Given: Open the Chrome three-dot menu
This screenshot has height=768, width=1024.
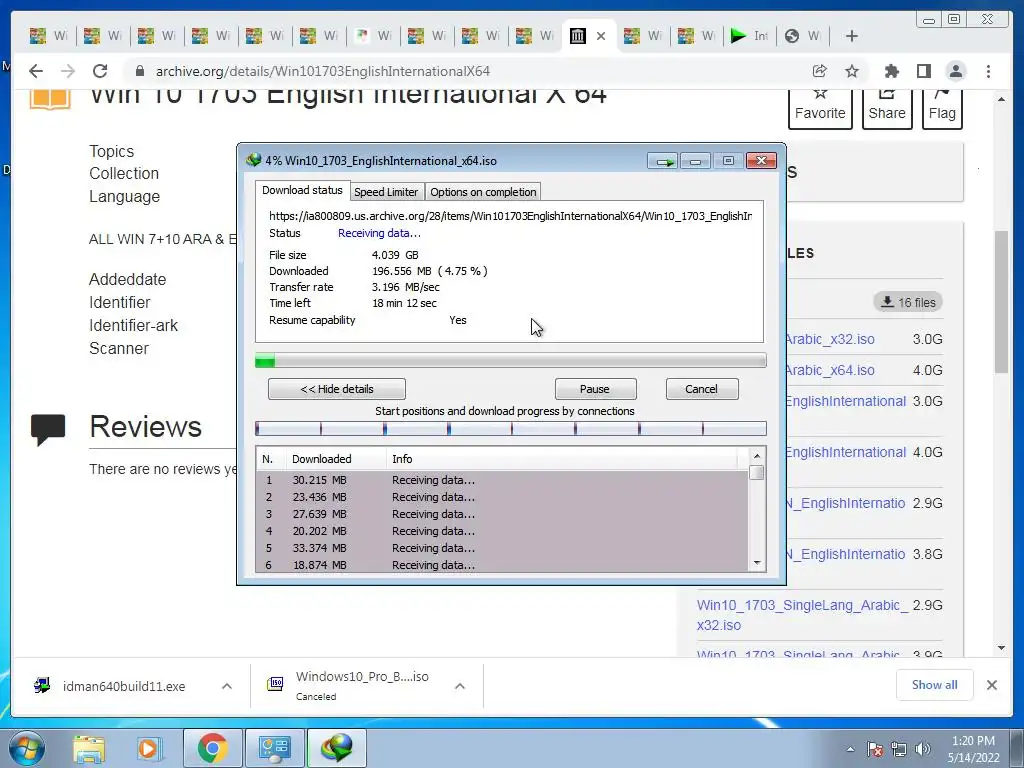Looking at the screenshot, I should 988,71.
